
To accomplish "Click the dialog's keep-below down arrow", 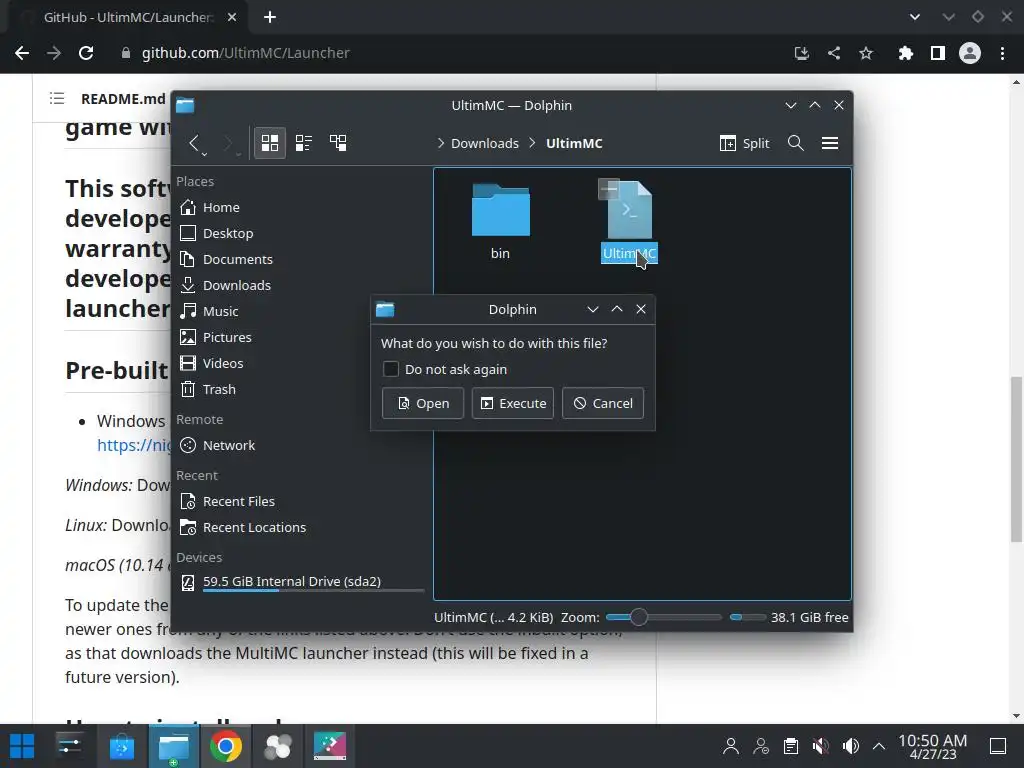I will 593,310.
